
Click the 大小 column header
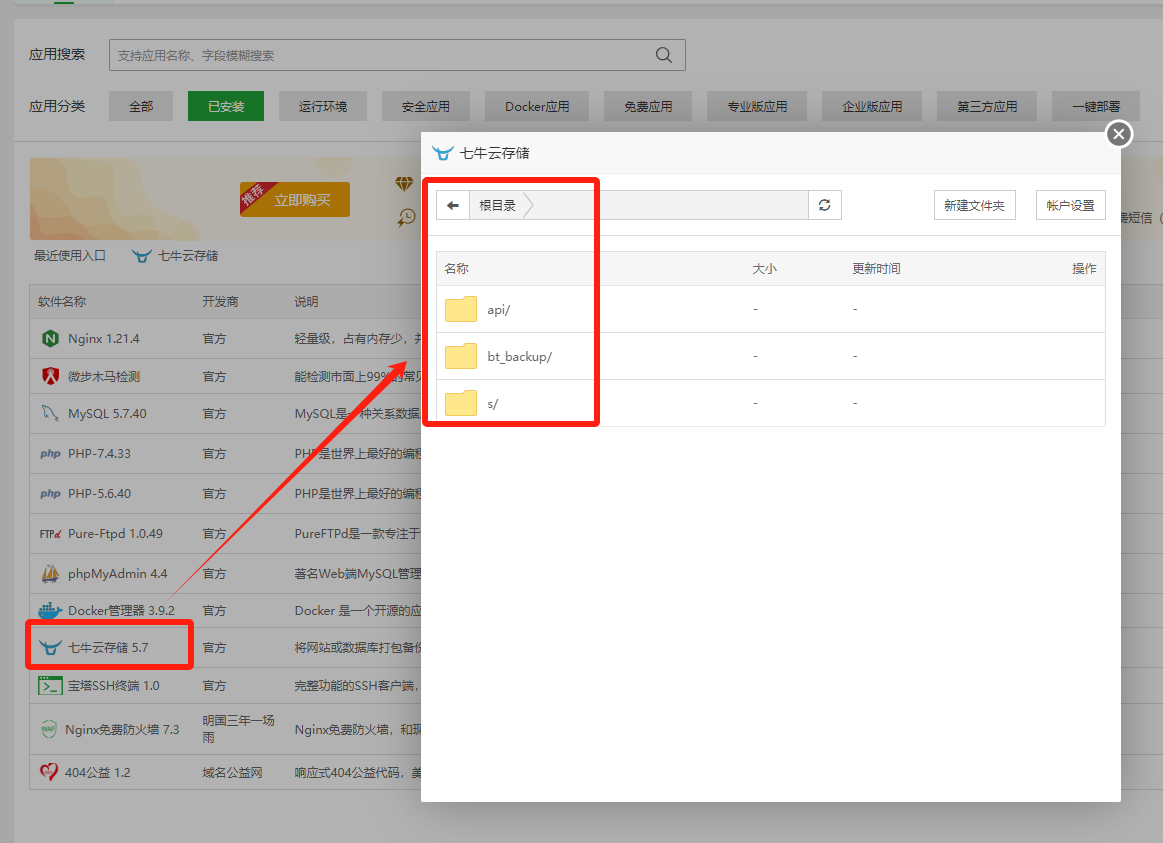(x=765, y=268)
